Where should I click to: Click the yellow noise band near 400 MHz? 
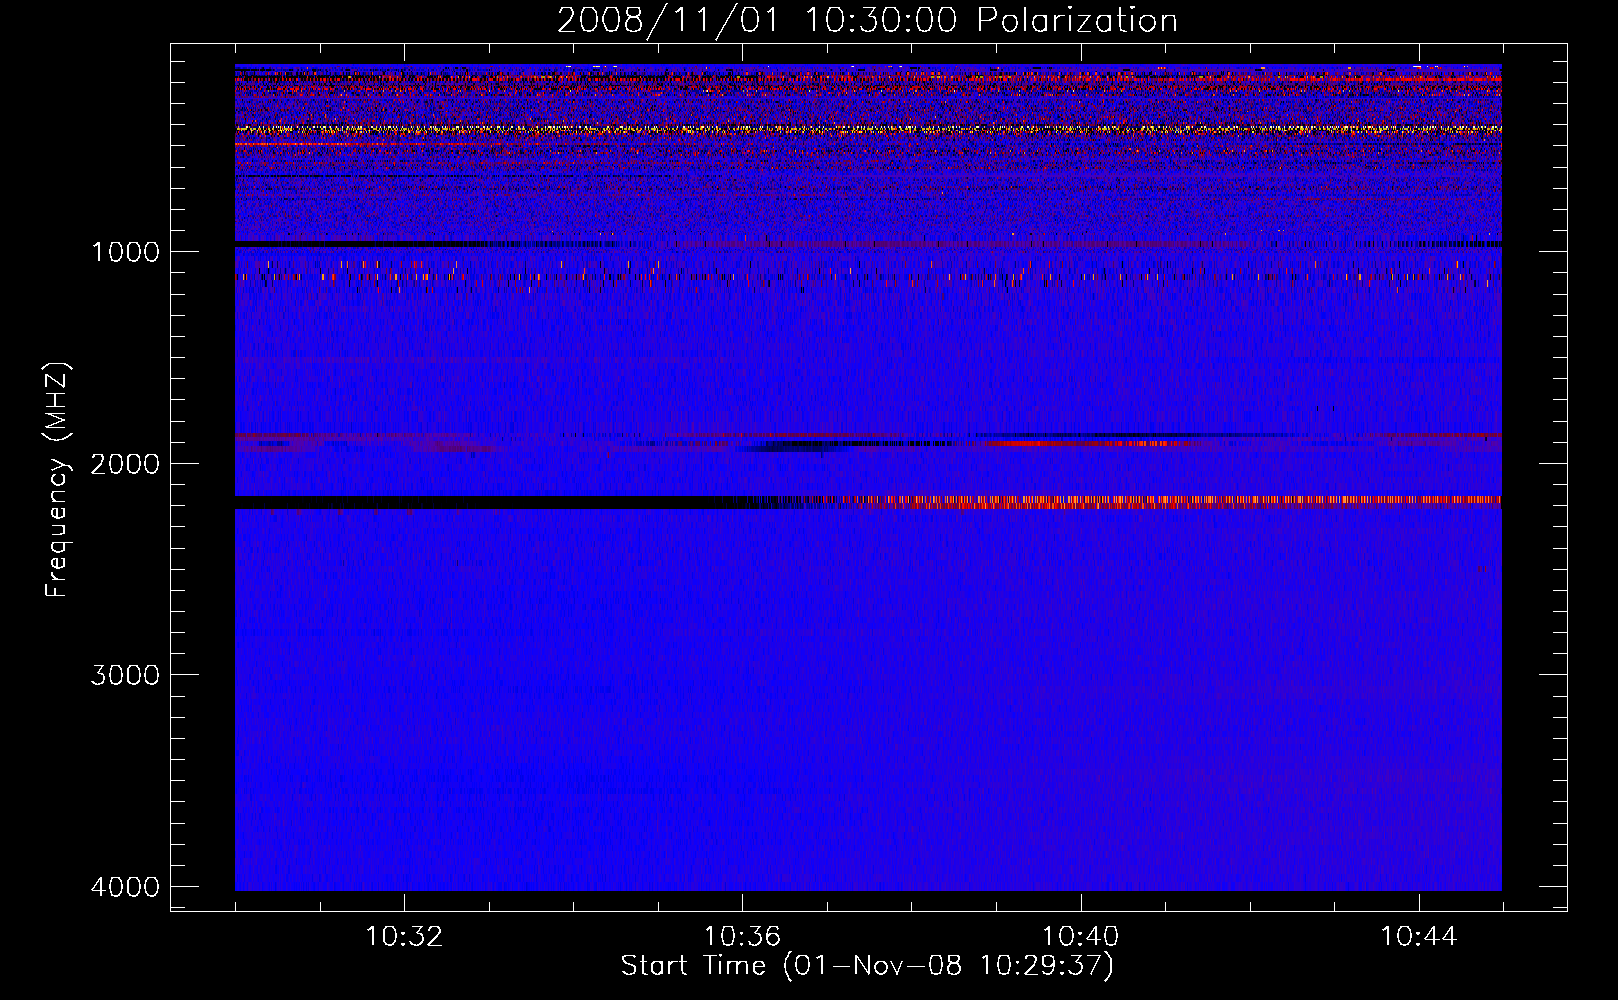pos(868,129)
